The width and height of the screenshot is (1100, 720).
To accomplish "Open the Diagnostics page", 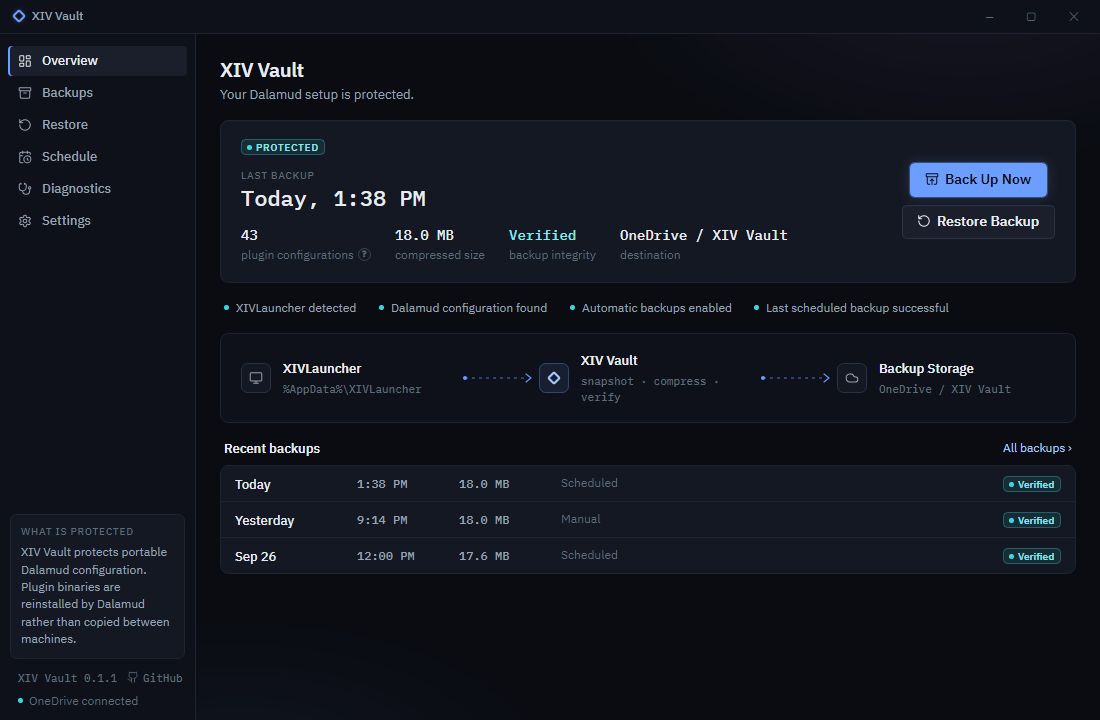I will (98, 189).
